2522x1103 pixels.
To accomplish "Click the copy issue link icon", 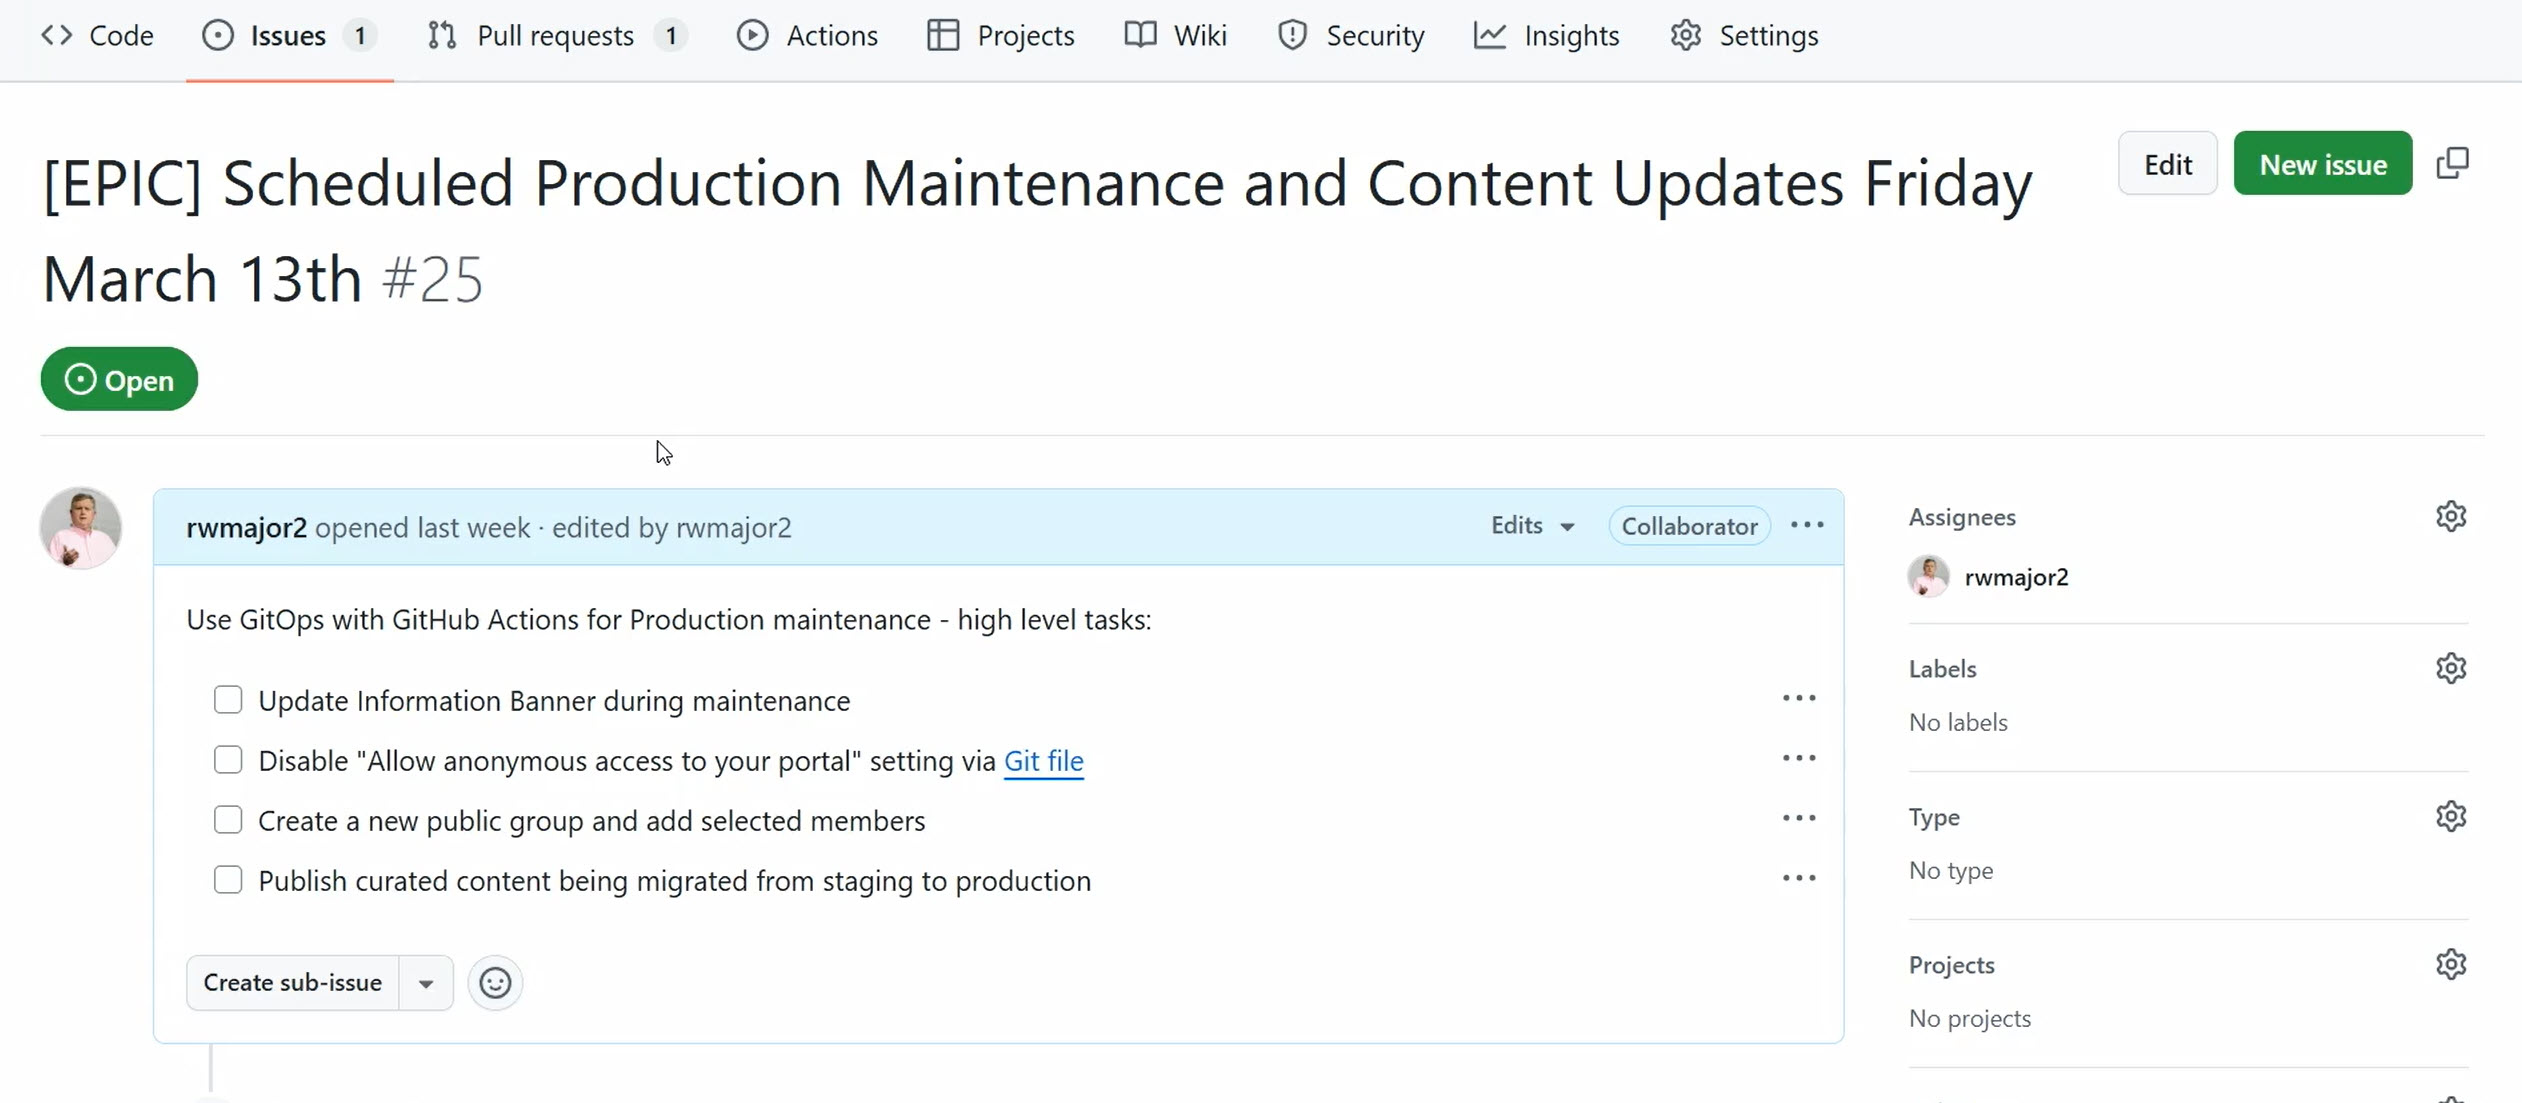I will tap(2452, 163).
